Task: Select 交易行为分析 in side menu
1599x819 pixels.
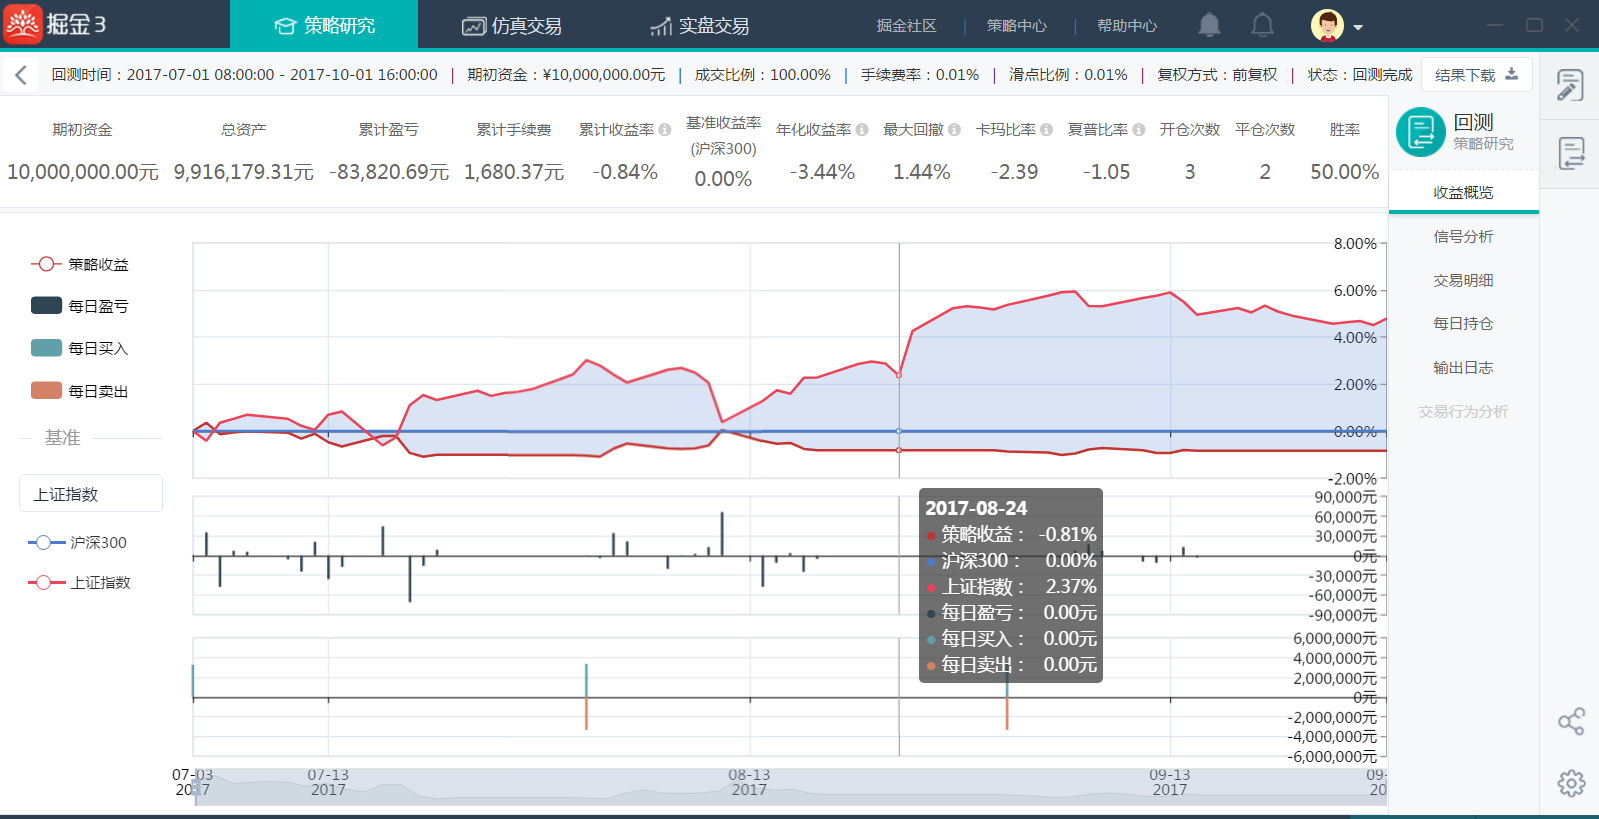Action: point(1463,411)
